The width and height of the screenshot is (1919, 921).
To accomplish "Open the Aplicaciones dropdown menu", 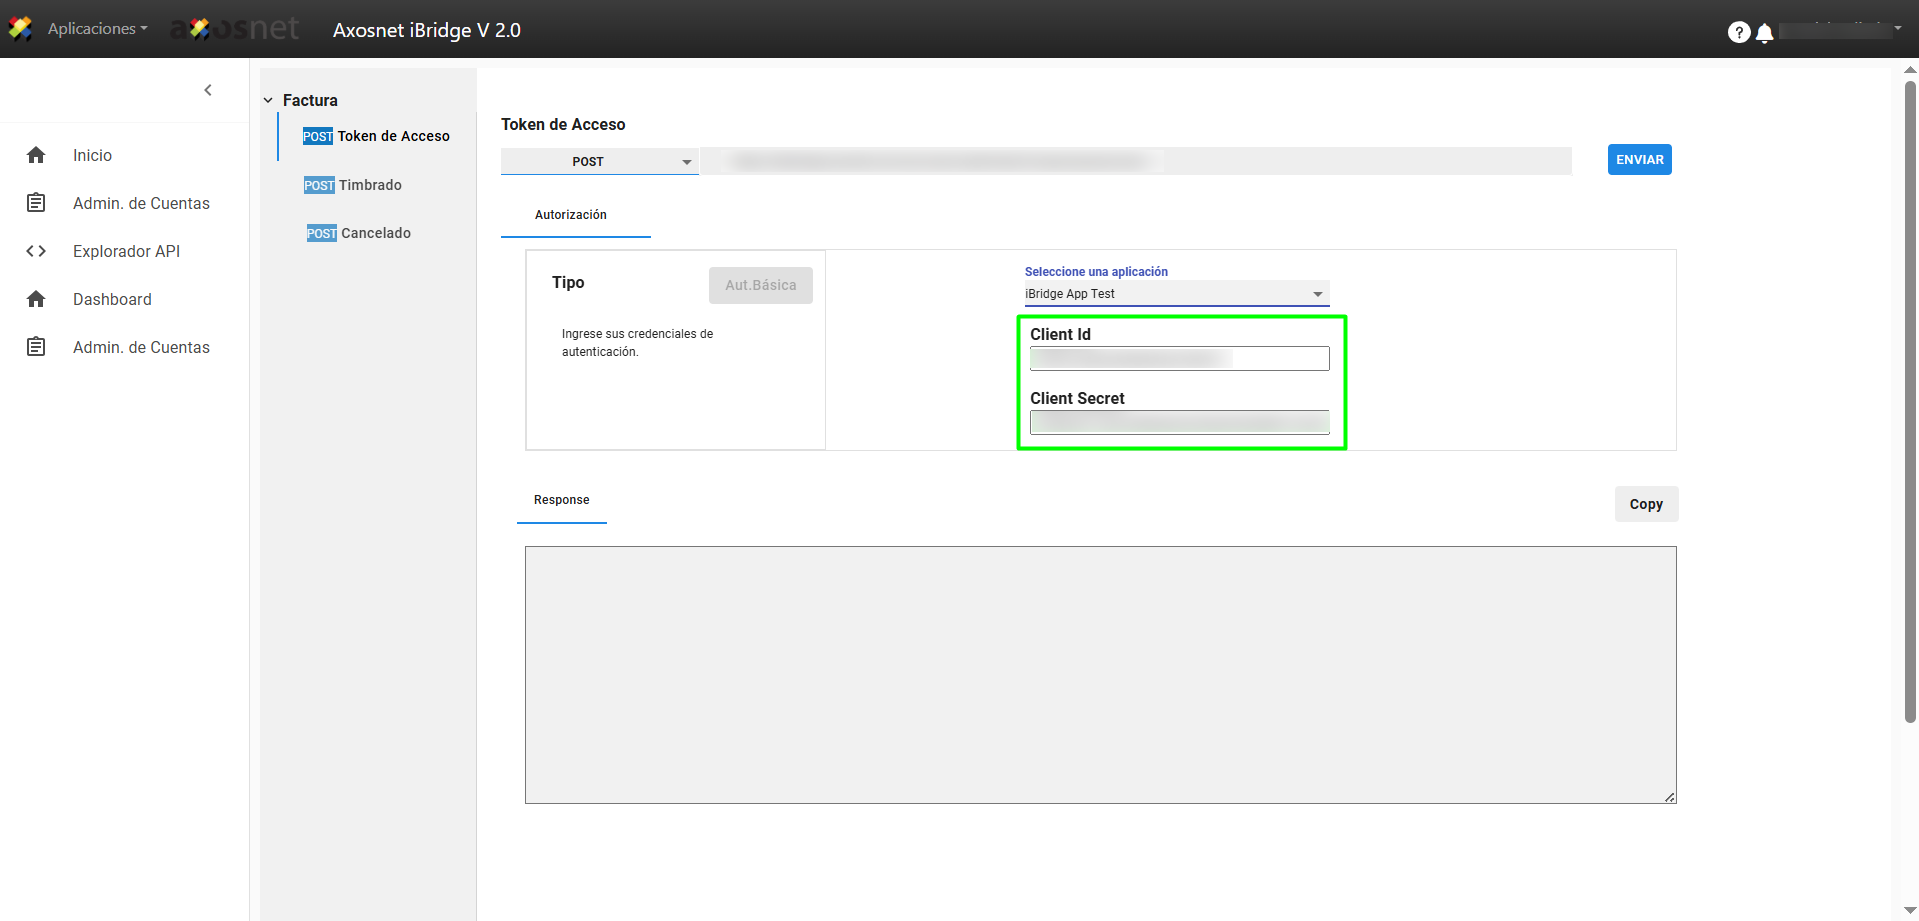I will pos(97,29).
